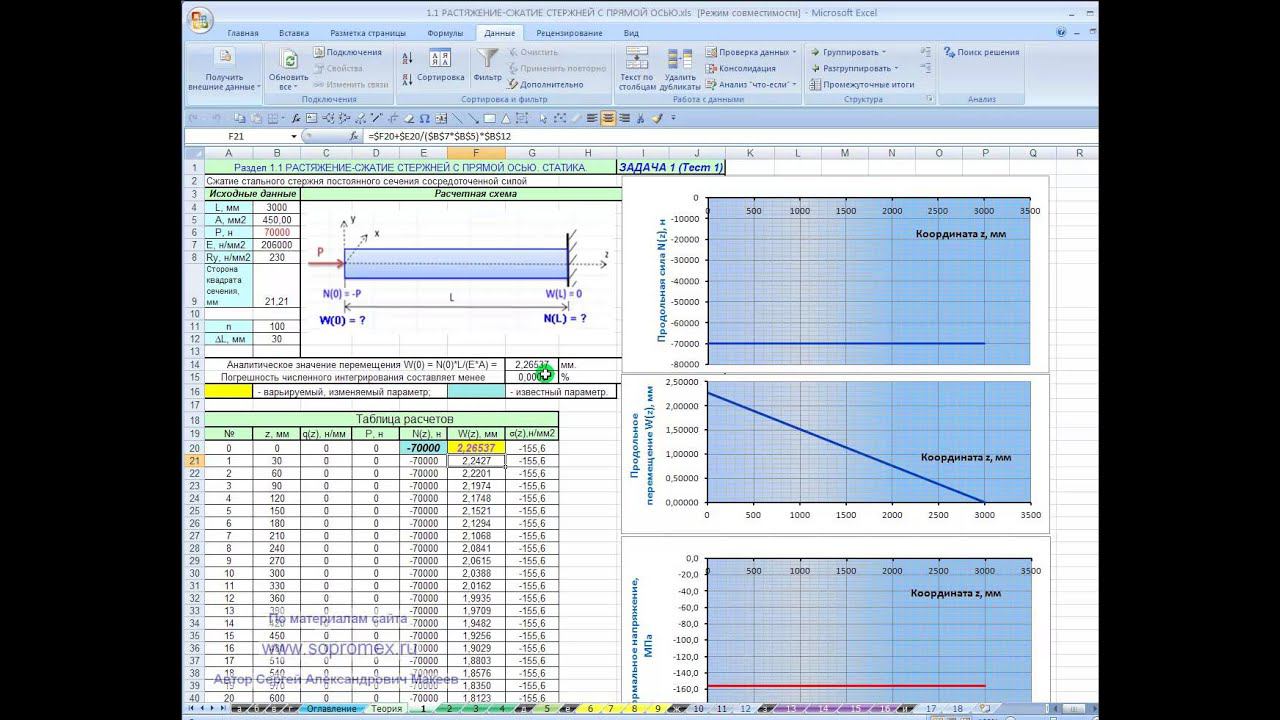This screenshot has height=720, width=1280.
Task: Open the Формулы ribbon tab
Action: 444,32
